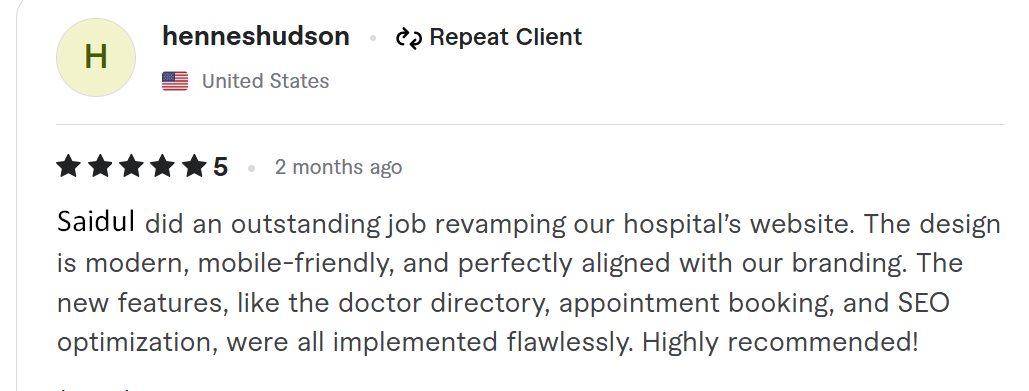Viewport: 1029px width, 391px height.
Task: Click the "2 months ago" timestamp
Action: click(x=339, y=167)
